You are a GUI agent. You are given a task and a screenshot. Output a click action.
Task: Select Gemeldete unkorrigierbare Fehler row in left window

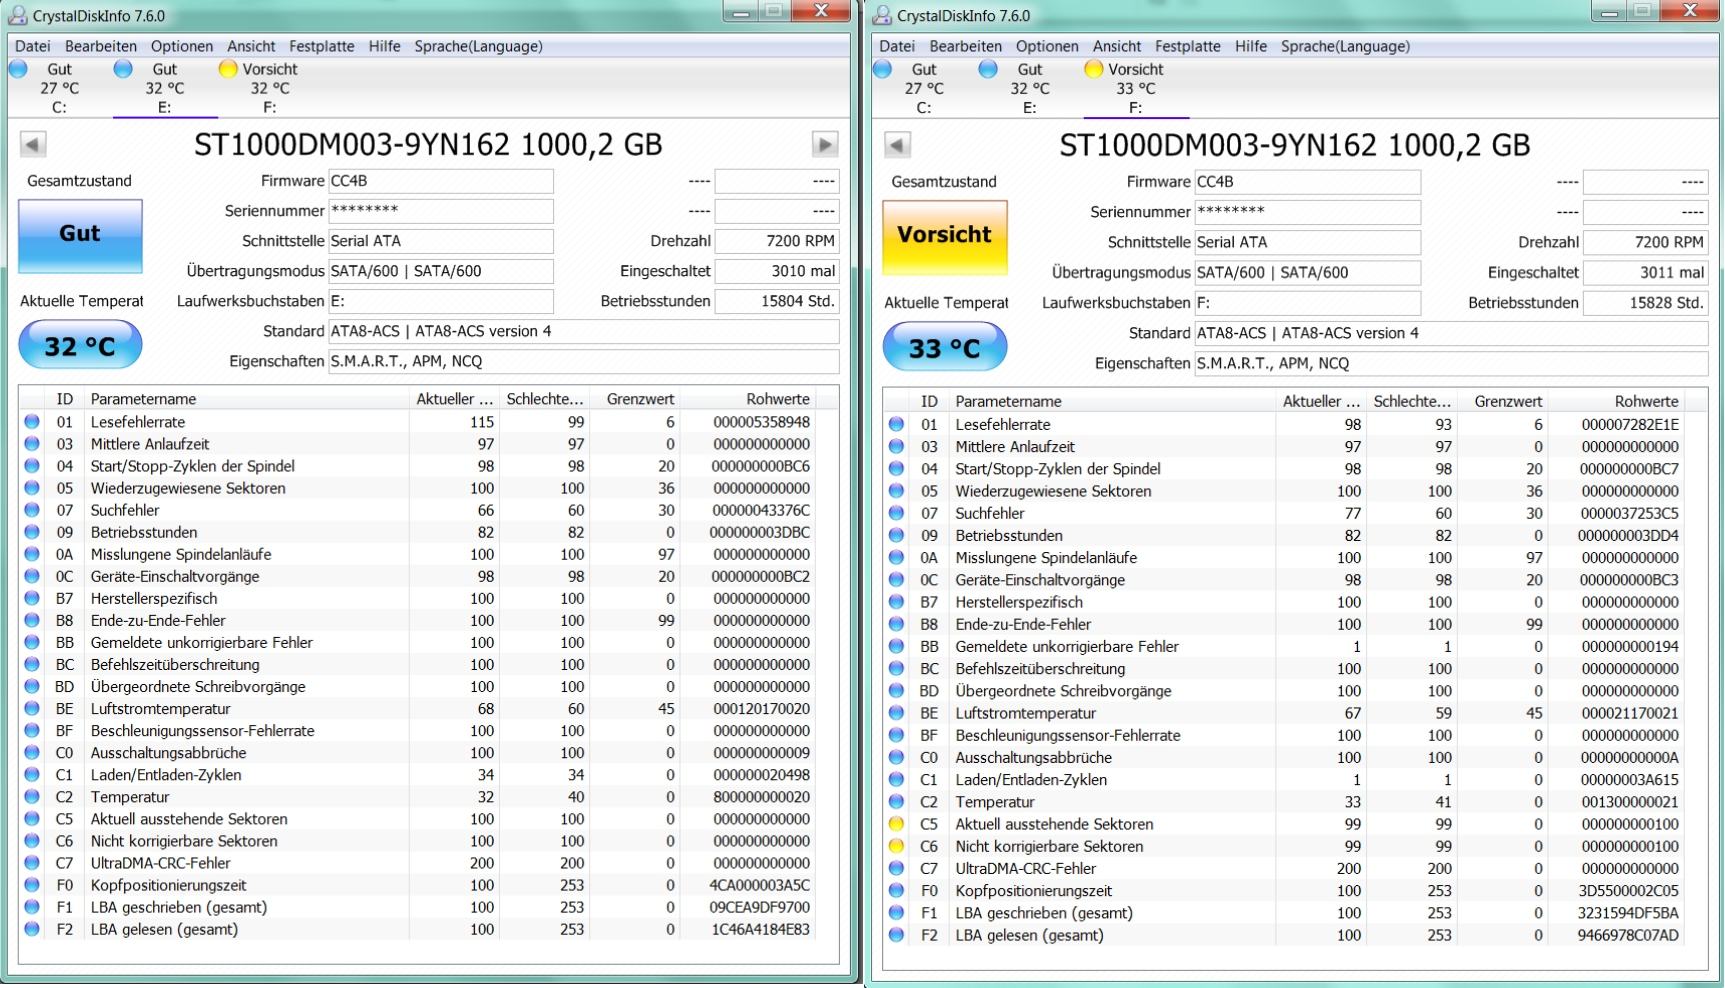418,643
